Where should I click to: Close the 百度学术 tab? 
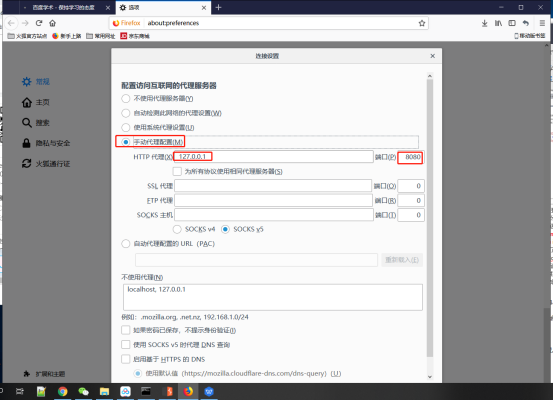(x=108, y=7)
